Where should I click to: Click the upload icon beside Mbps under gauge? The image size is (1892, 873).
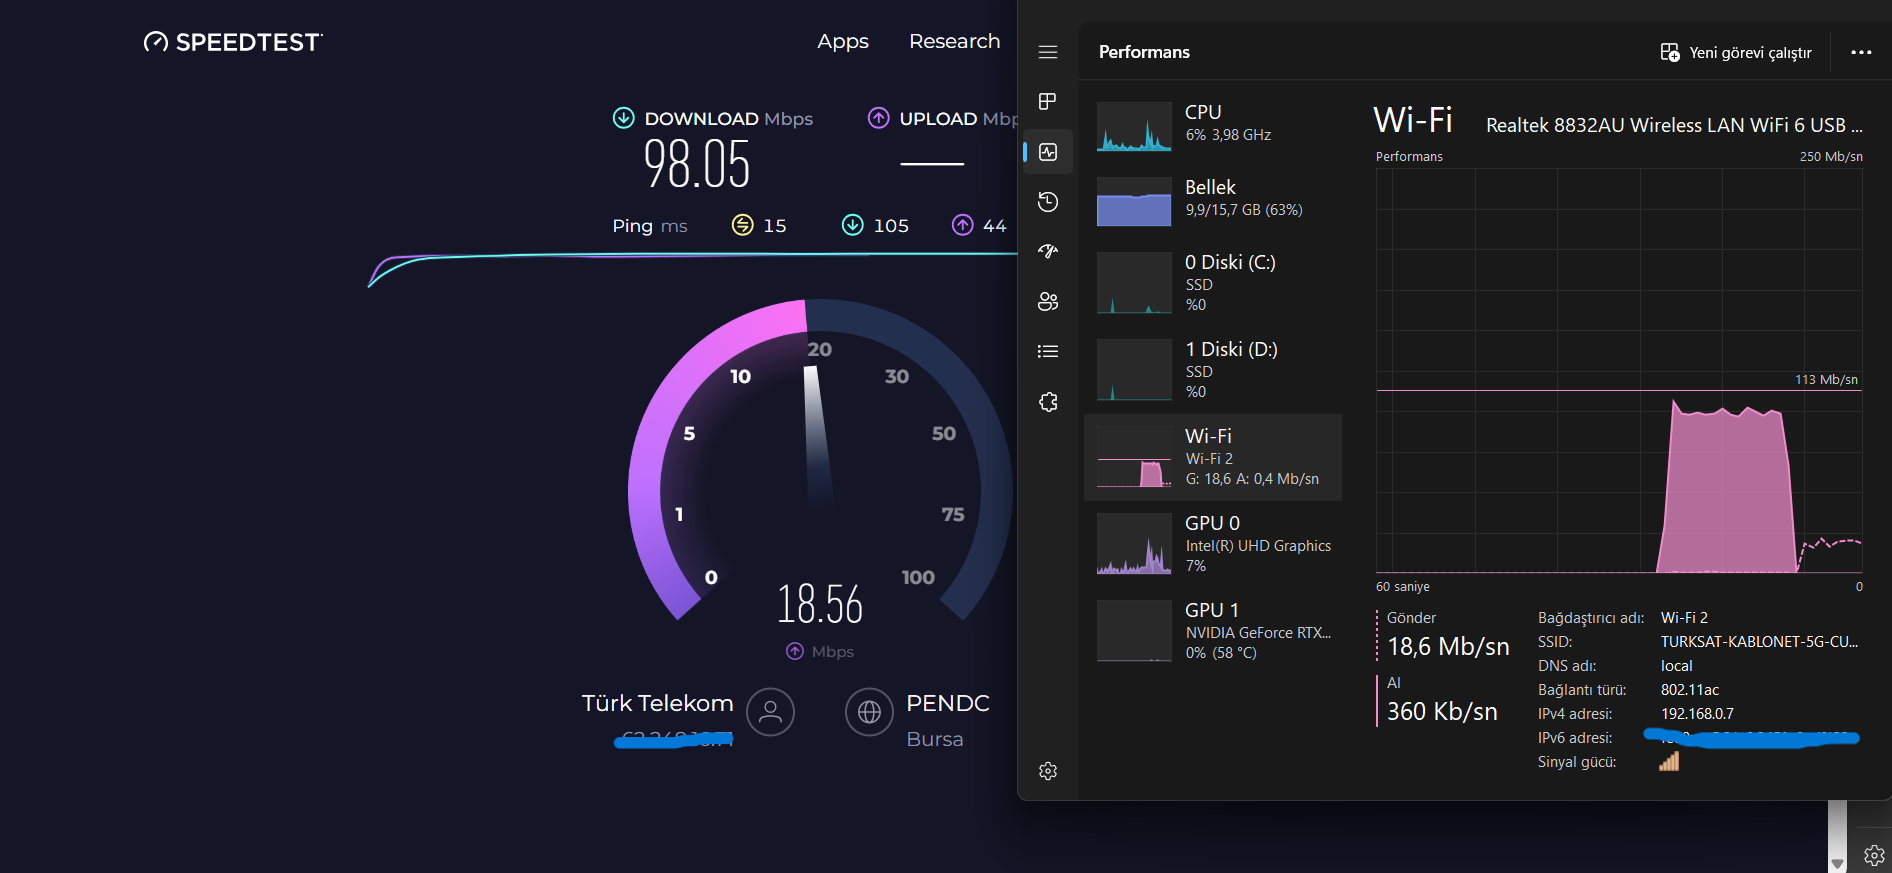tap(795, 651)
